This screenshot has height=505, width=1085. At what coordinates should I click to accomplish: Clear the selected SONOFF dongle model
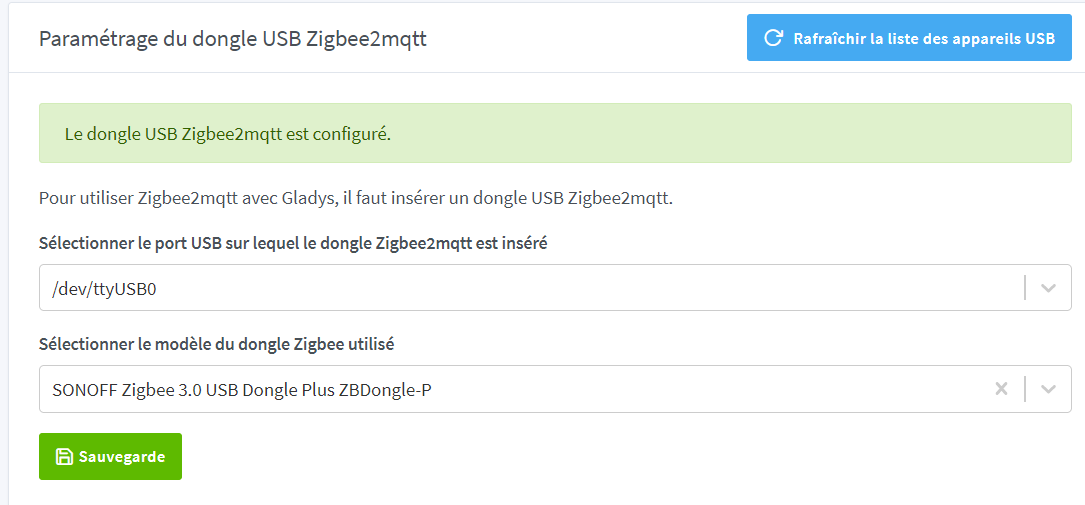tap(1001, 389)
